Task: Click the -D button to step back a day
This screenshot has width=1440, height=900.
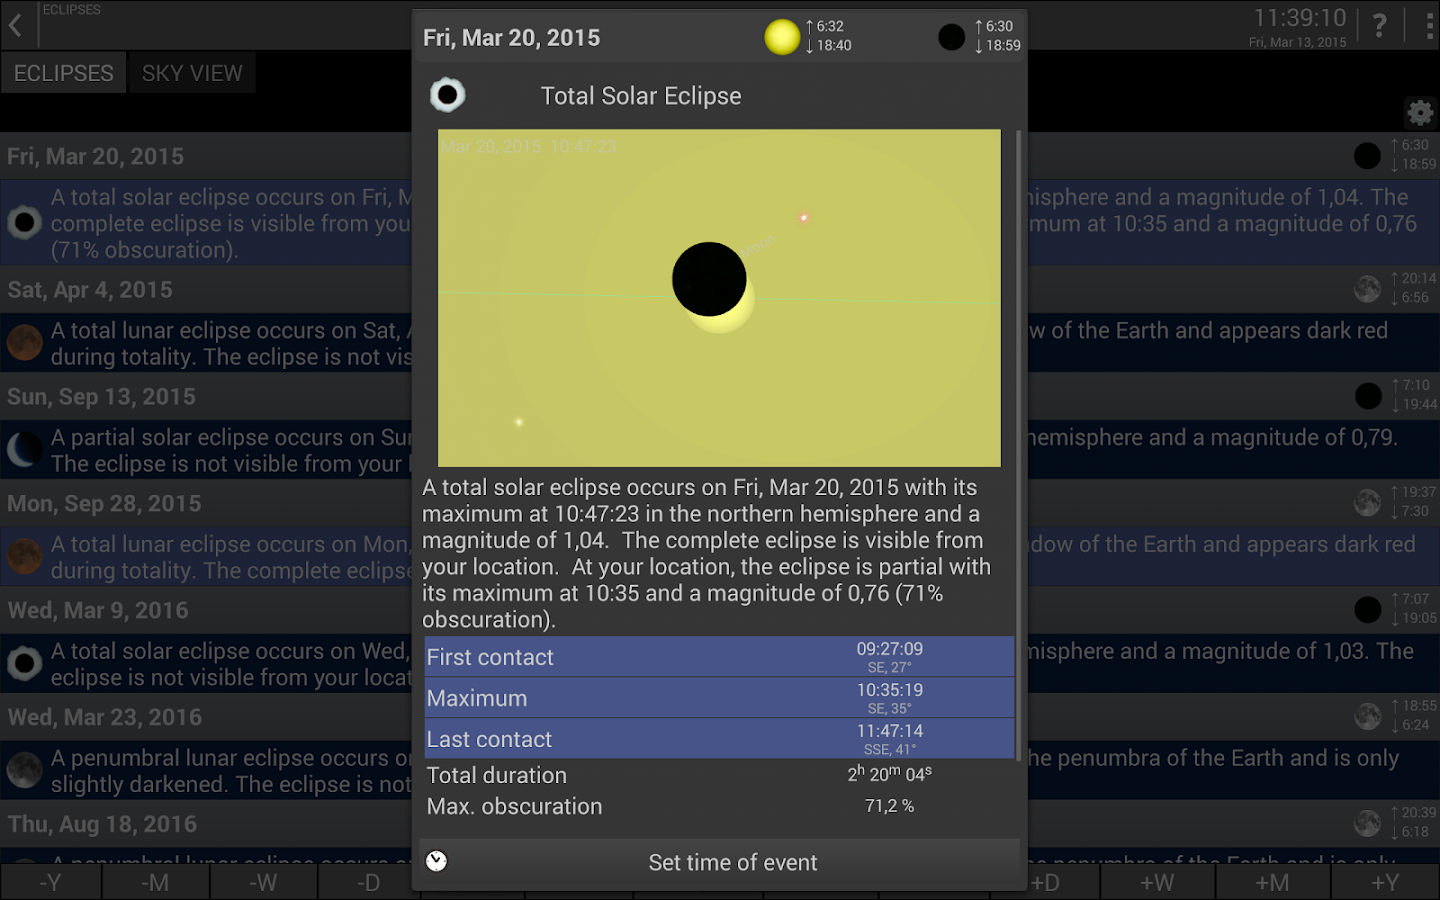Action: (x=369, y=883)
